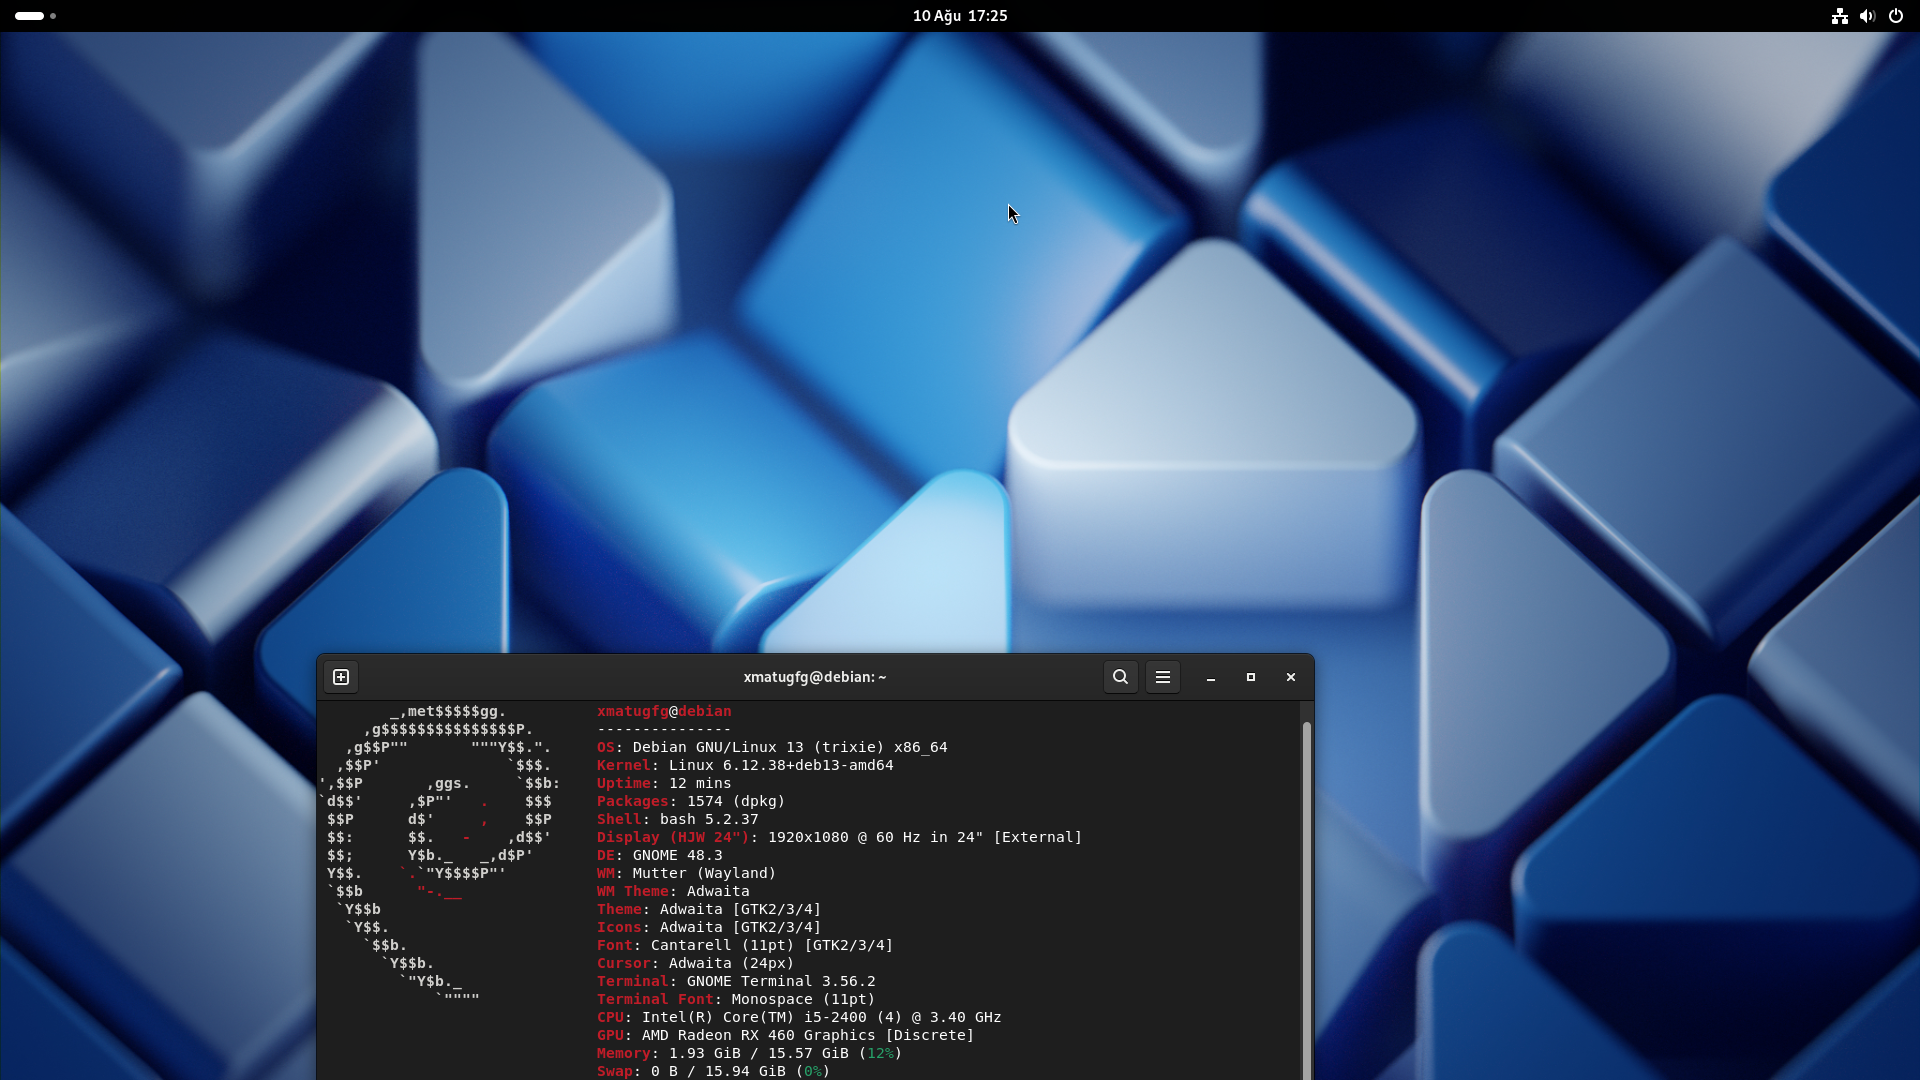Click the network status icon
The height and width of the screenshot is (1080, 1920).
(1839, 16)
